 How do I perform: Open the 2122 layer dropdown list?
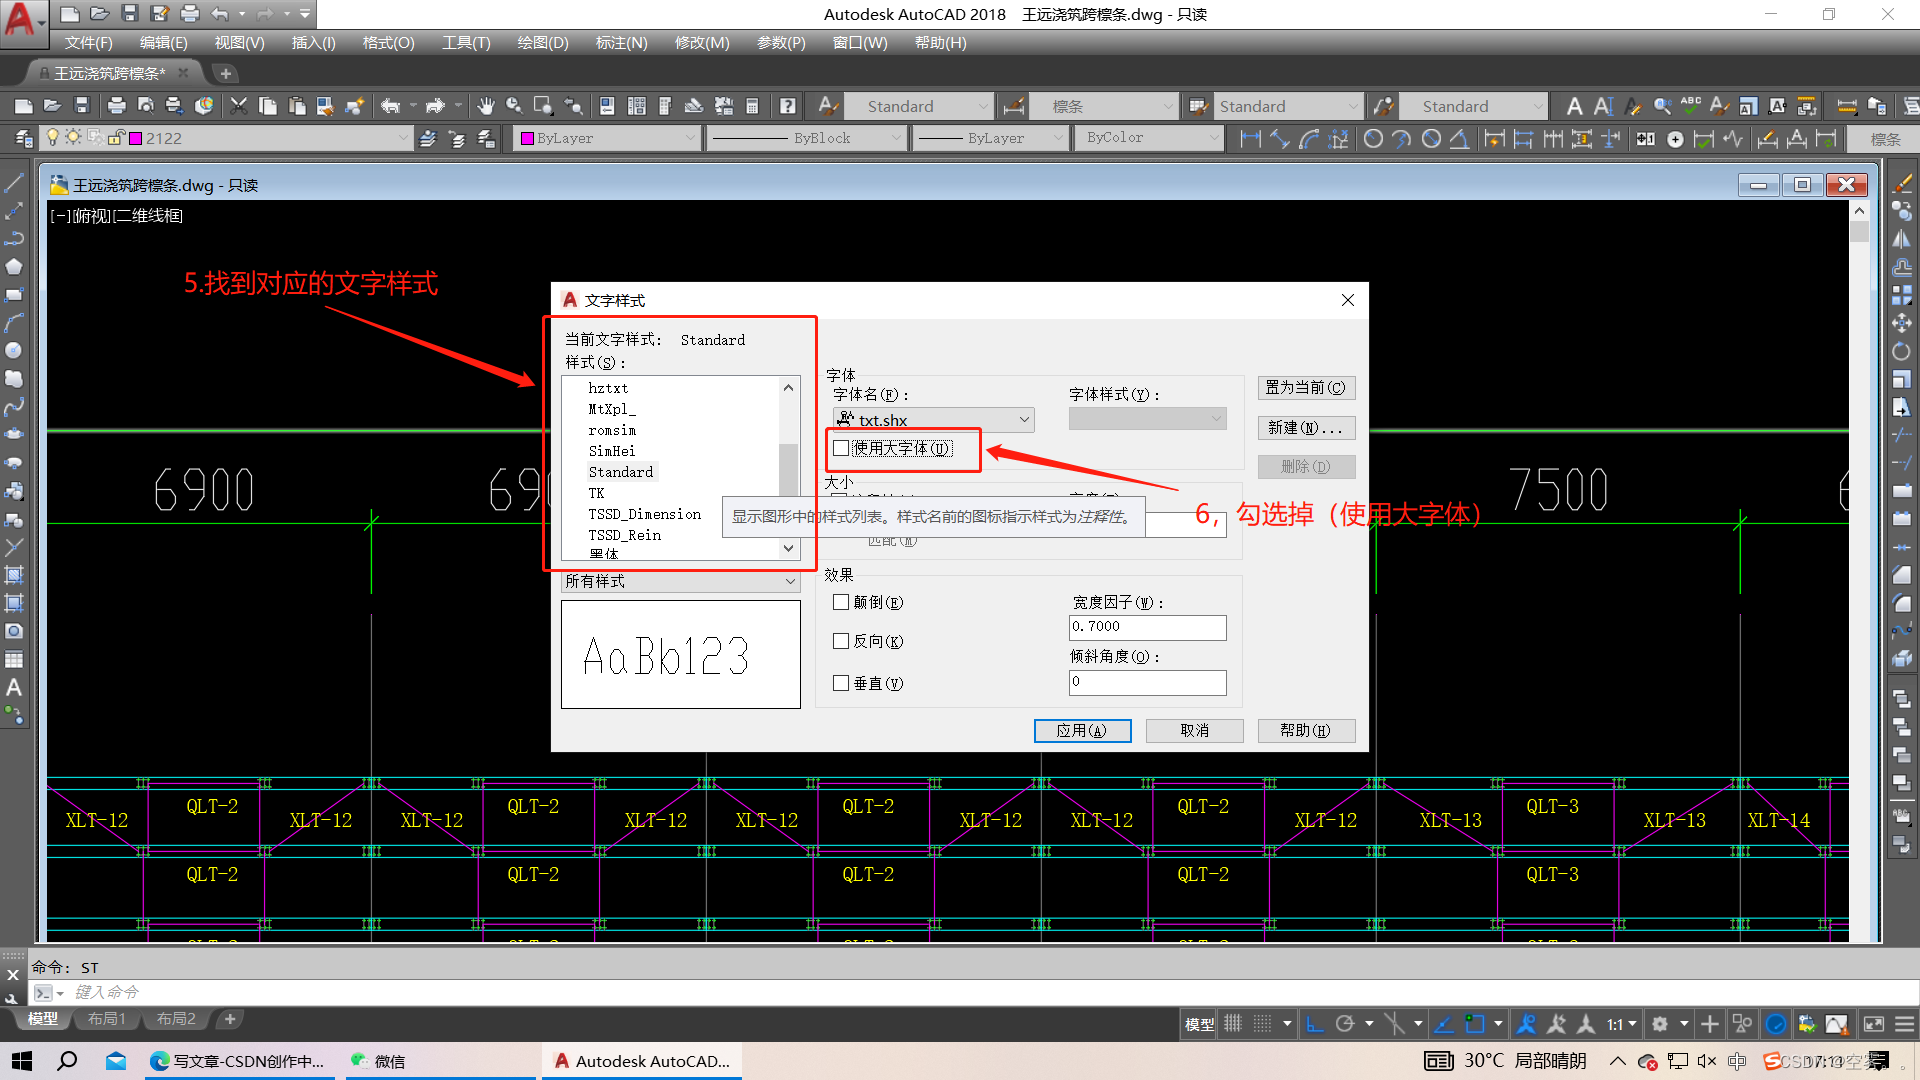coord(403,138)
